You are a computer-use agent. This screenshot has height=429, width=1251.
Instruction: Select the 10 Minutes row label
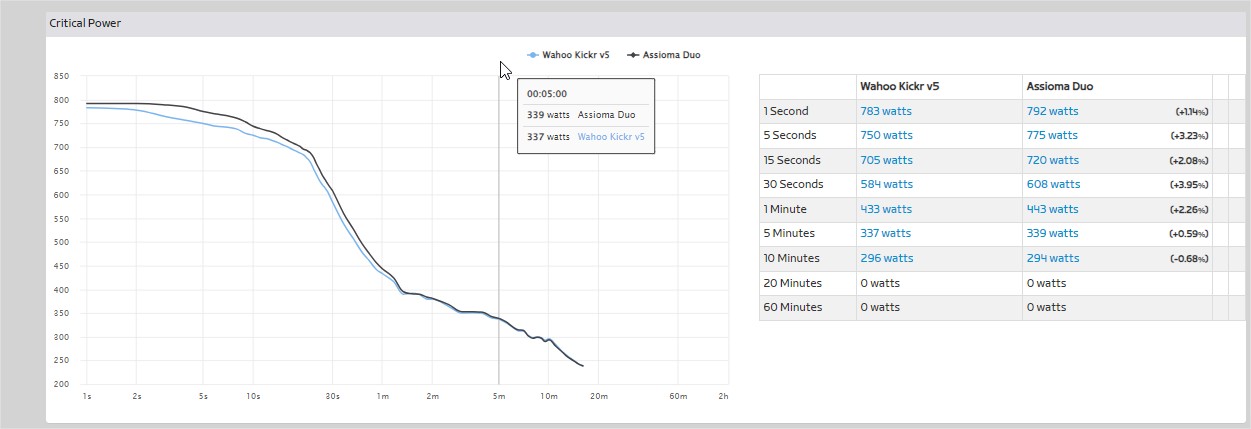pos(792,258)
